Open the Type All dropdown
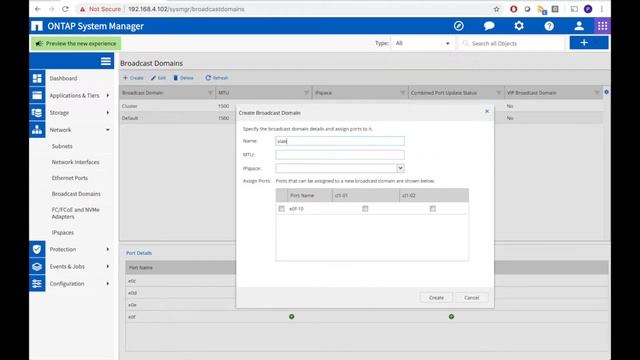The height and width of the screenshot is (360, 640). click(x=422, y=43)
